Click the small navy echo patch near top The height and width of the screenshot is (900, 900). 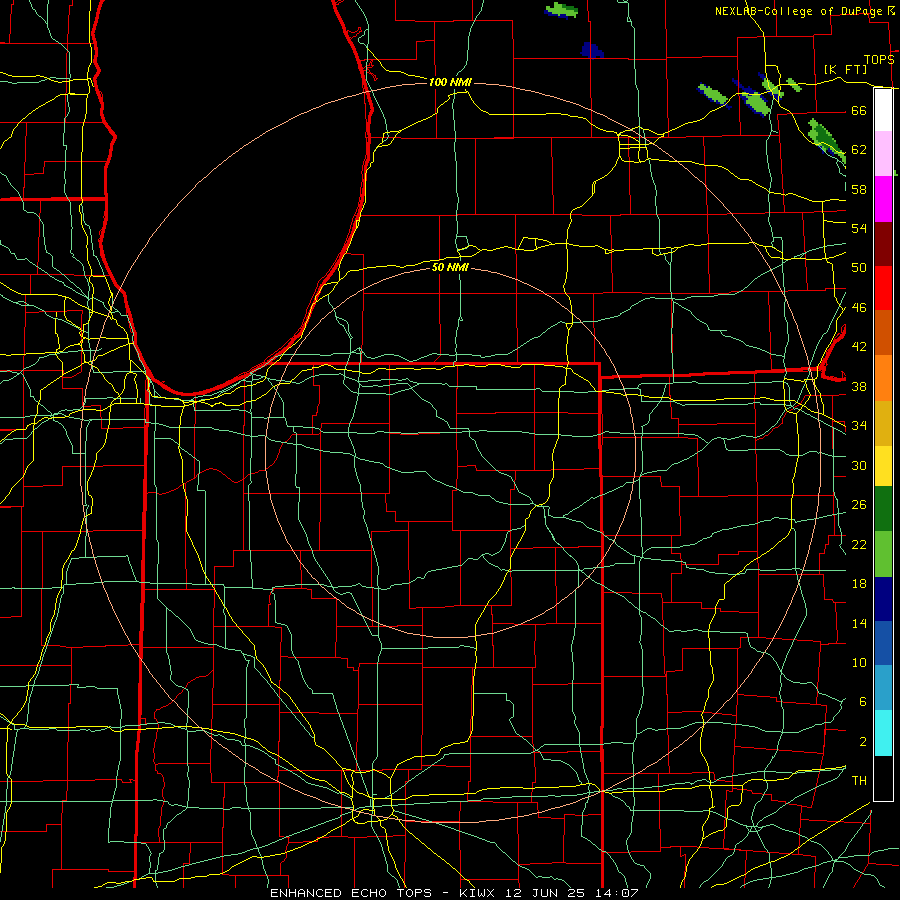pos(591,50)
